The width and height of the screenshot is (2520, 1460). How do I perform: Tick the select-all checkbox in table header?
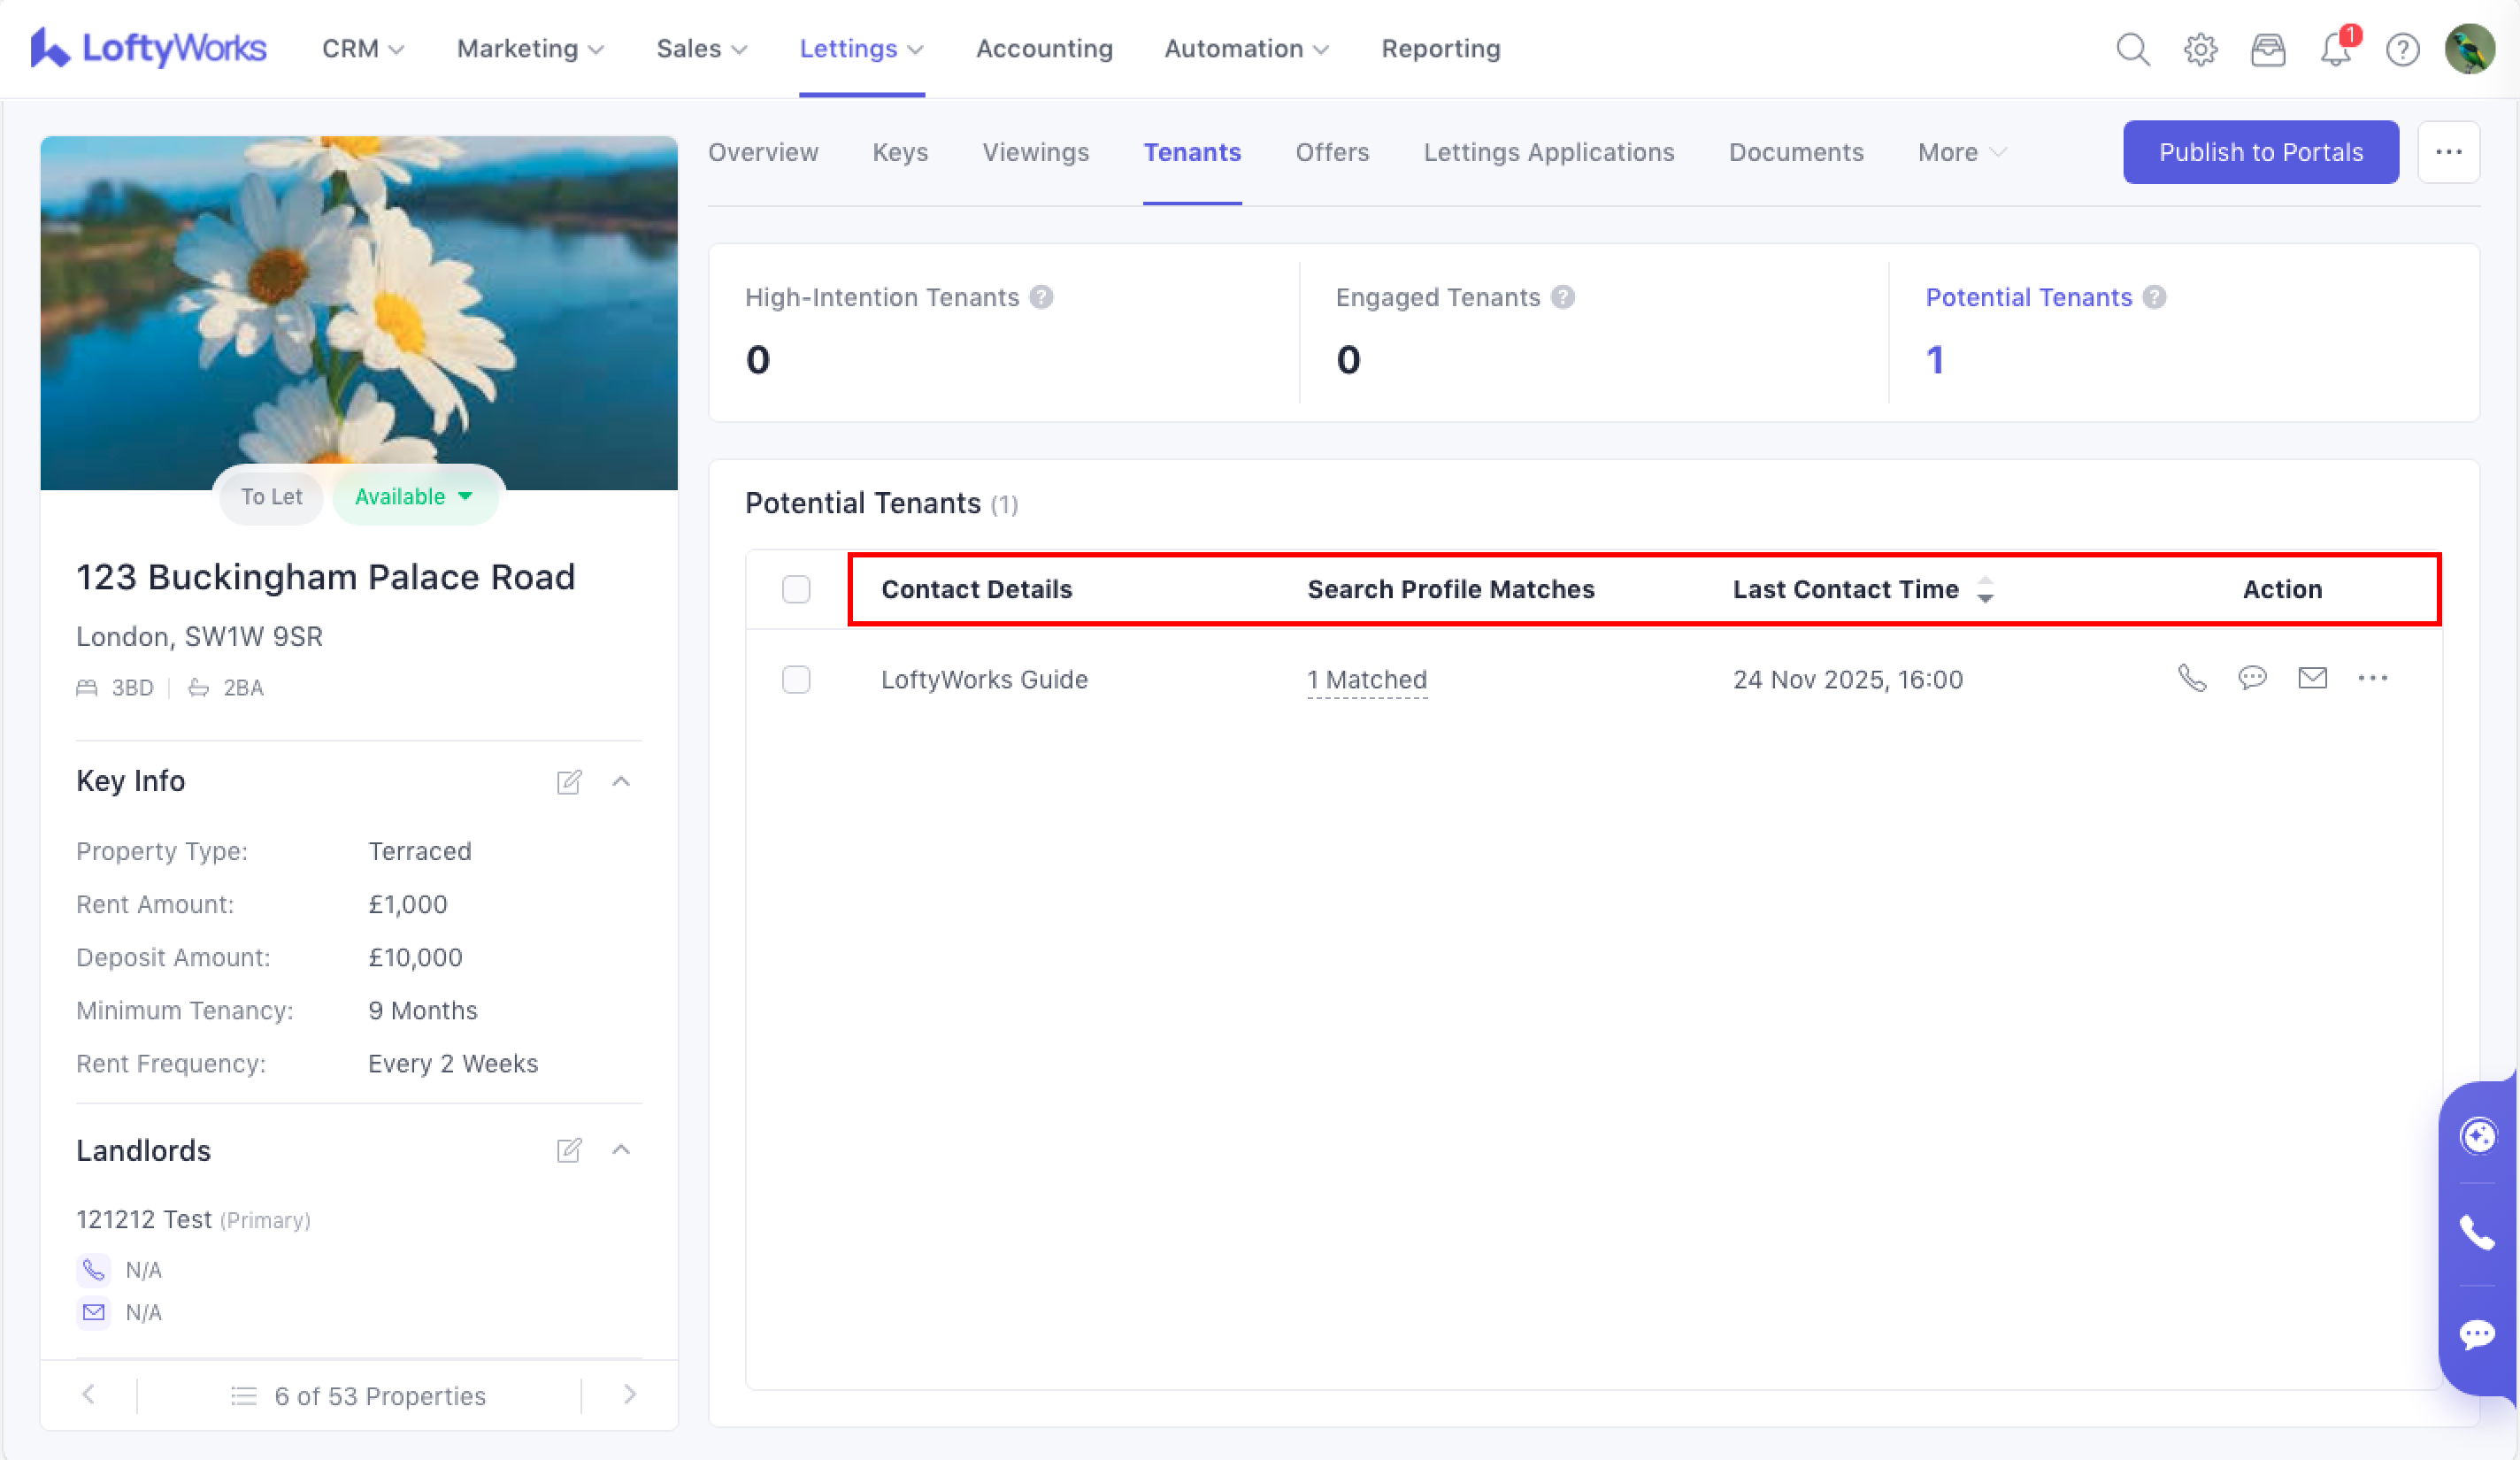[796, 589]
